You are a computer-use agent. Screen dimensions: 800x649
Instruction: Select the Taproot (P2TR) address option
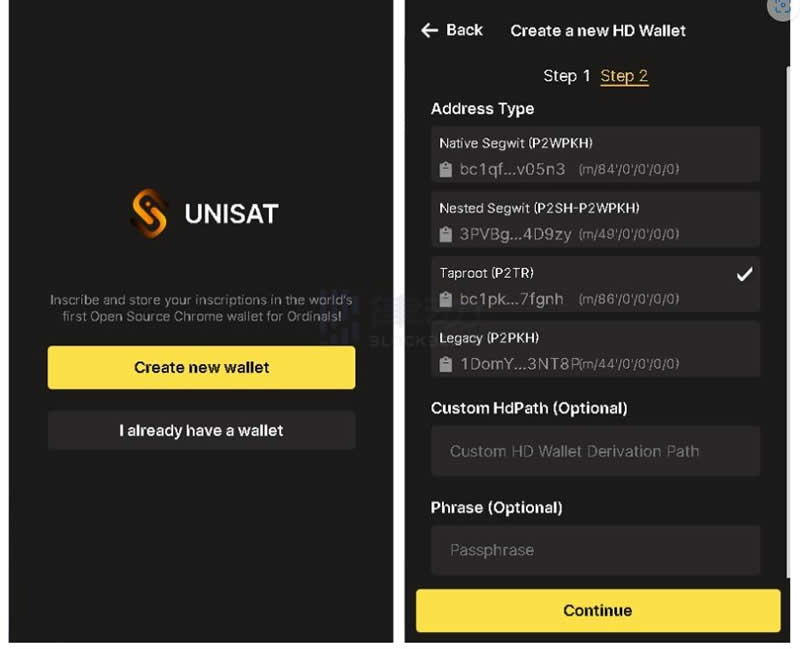pos(595,284)
